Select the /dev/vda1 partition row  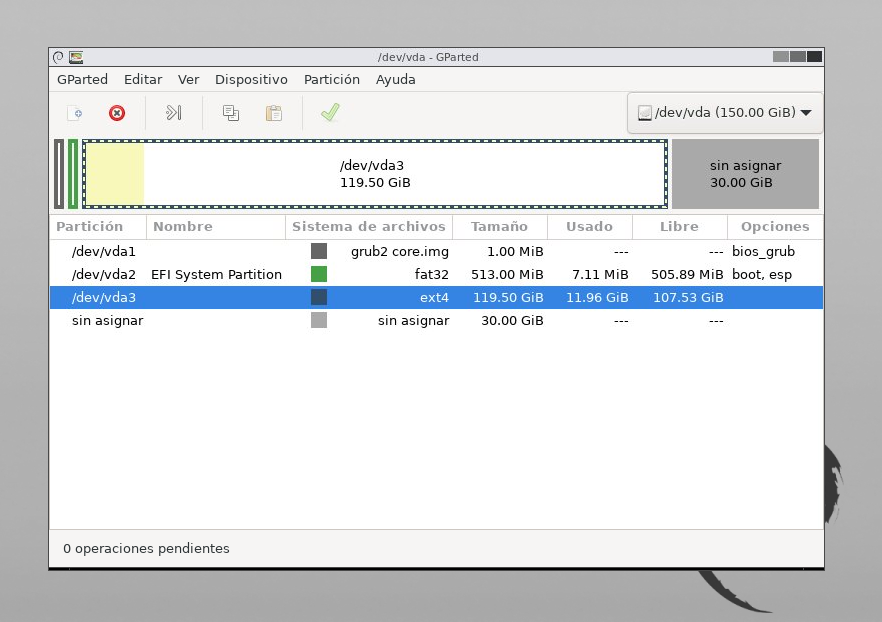[103, 252]
